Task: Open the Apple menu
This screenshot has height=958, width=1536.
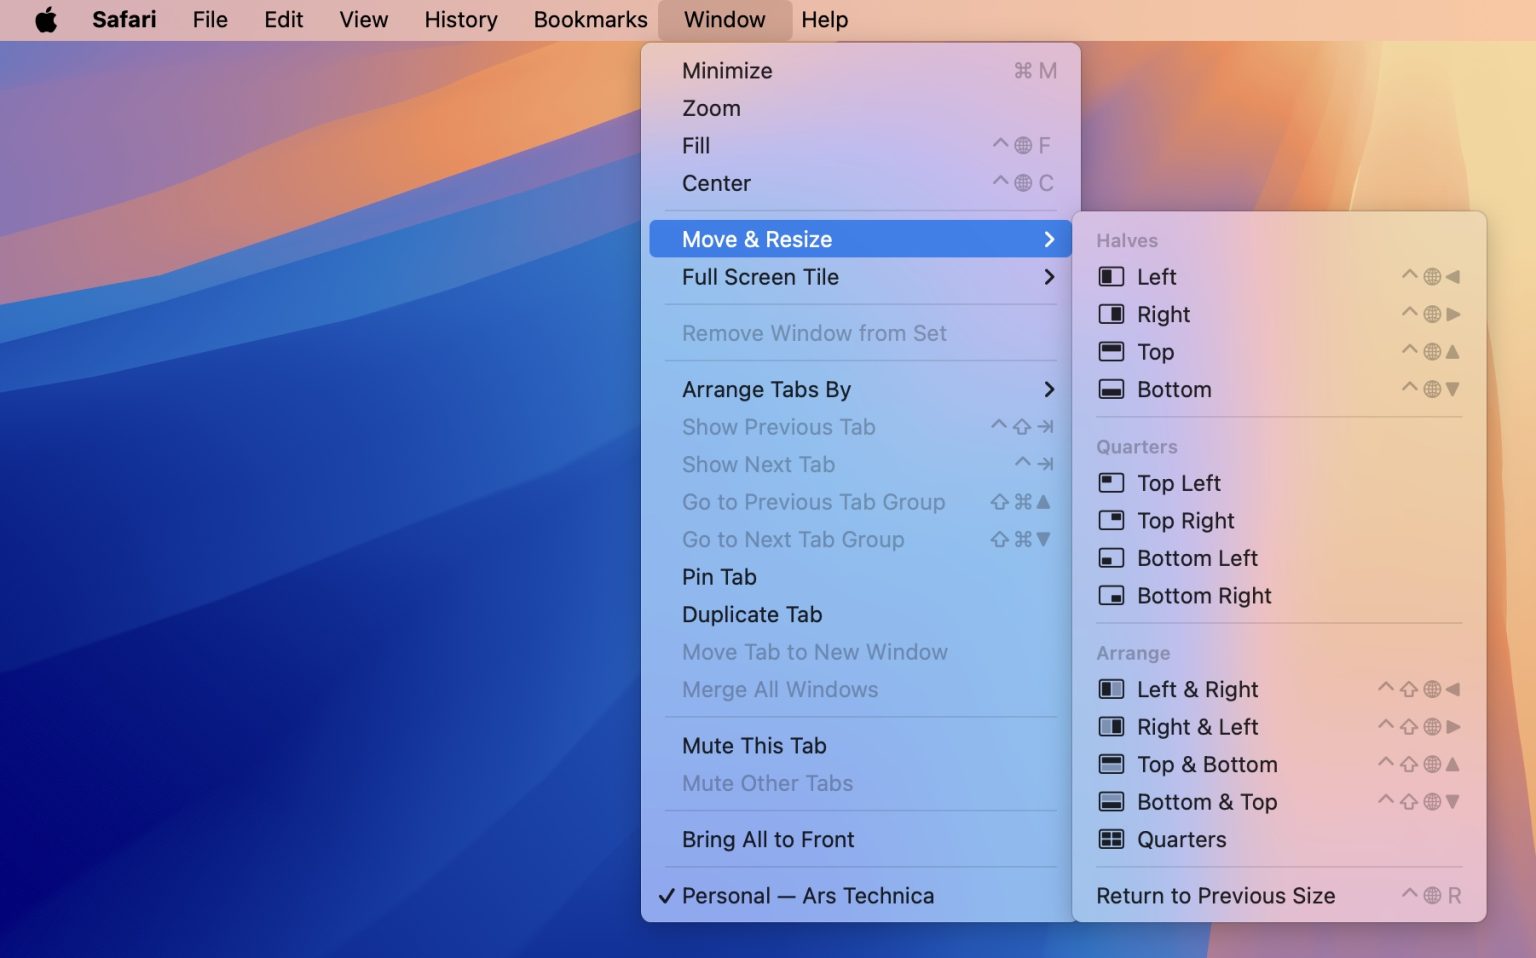Action: pyautogui.click(x=46, y=20)
